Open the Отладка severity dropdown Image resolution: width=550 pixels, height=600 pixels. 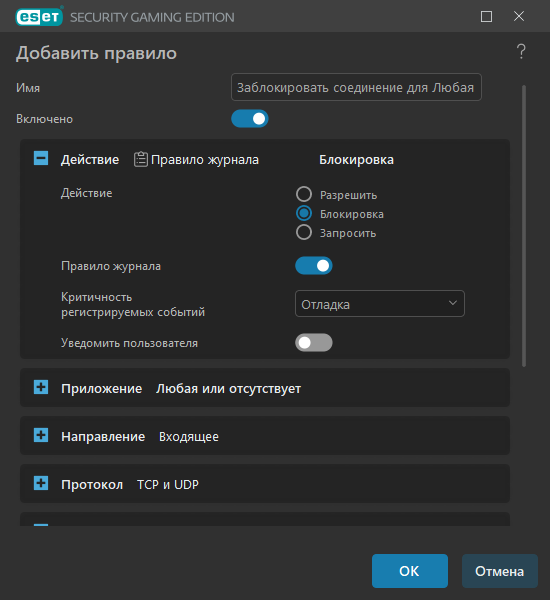pos(380,303)
